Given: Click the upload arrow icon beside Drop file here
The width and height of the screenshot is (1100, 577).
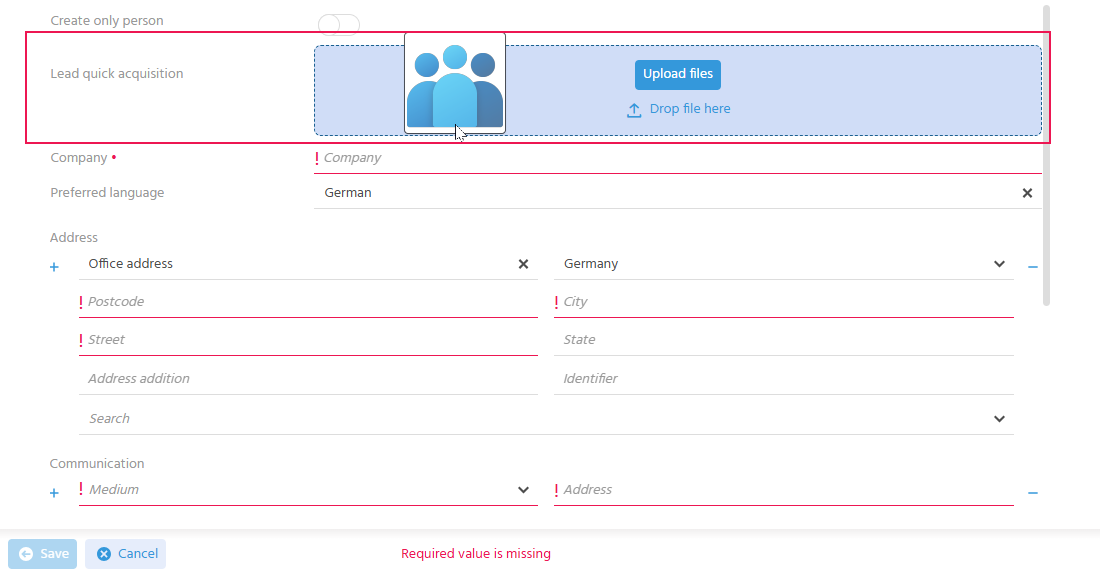Looking at the screenshot, I should point(634,110).
